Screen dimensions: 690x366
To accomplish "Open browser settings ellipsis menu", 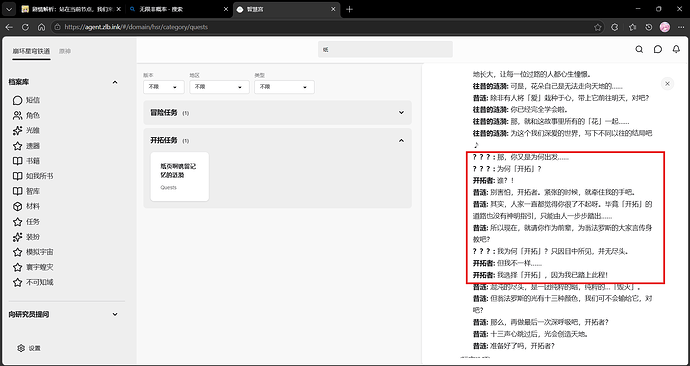I will pyautogui.click(x=681, y=27).
